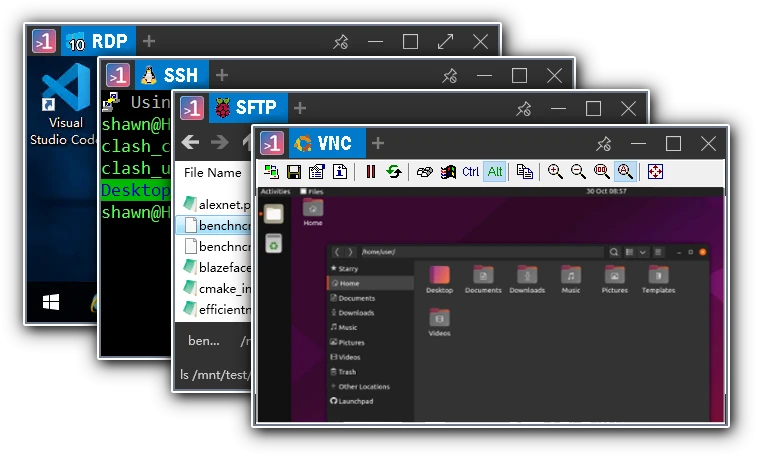Click the save icon in VNC toolbar
Image resolution: width=757 pixels, height=455 pixels.
tap(294, 171)
